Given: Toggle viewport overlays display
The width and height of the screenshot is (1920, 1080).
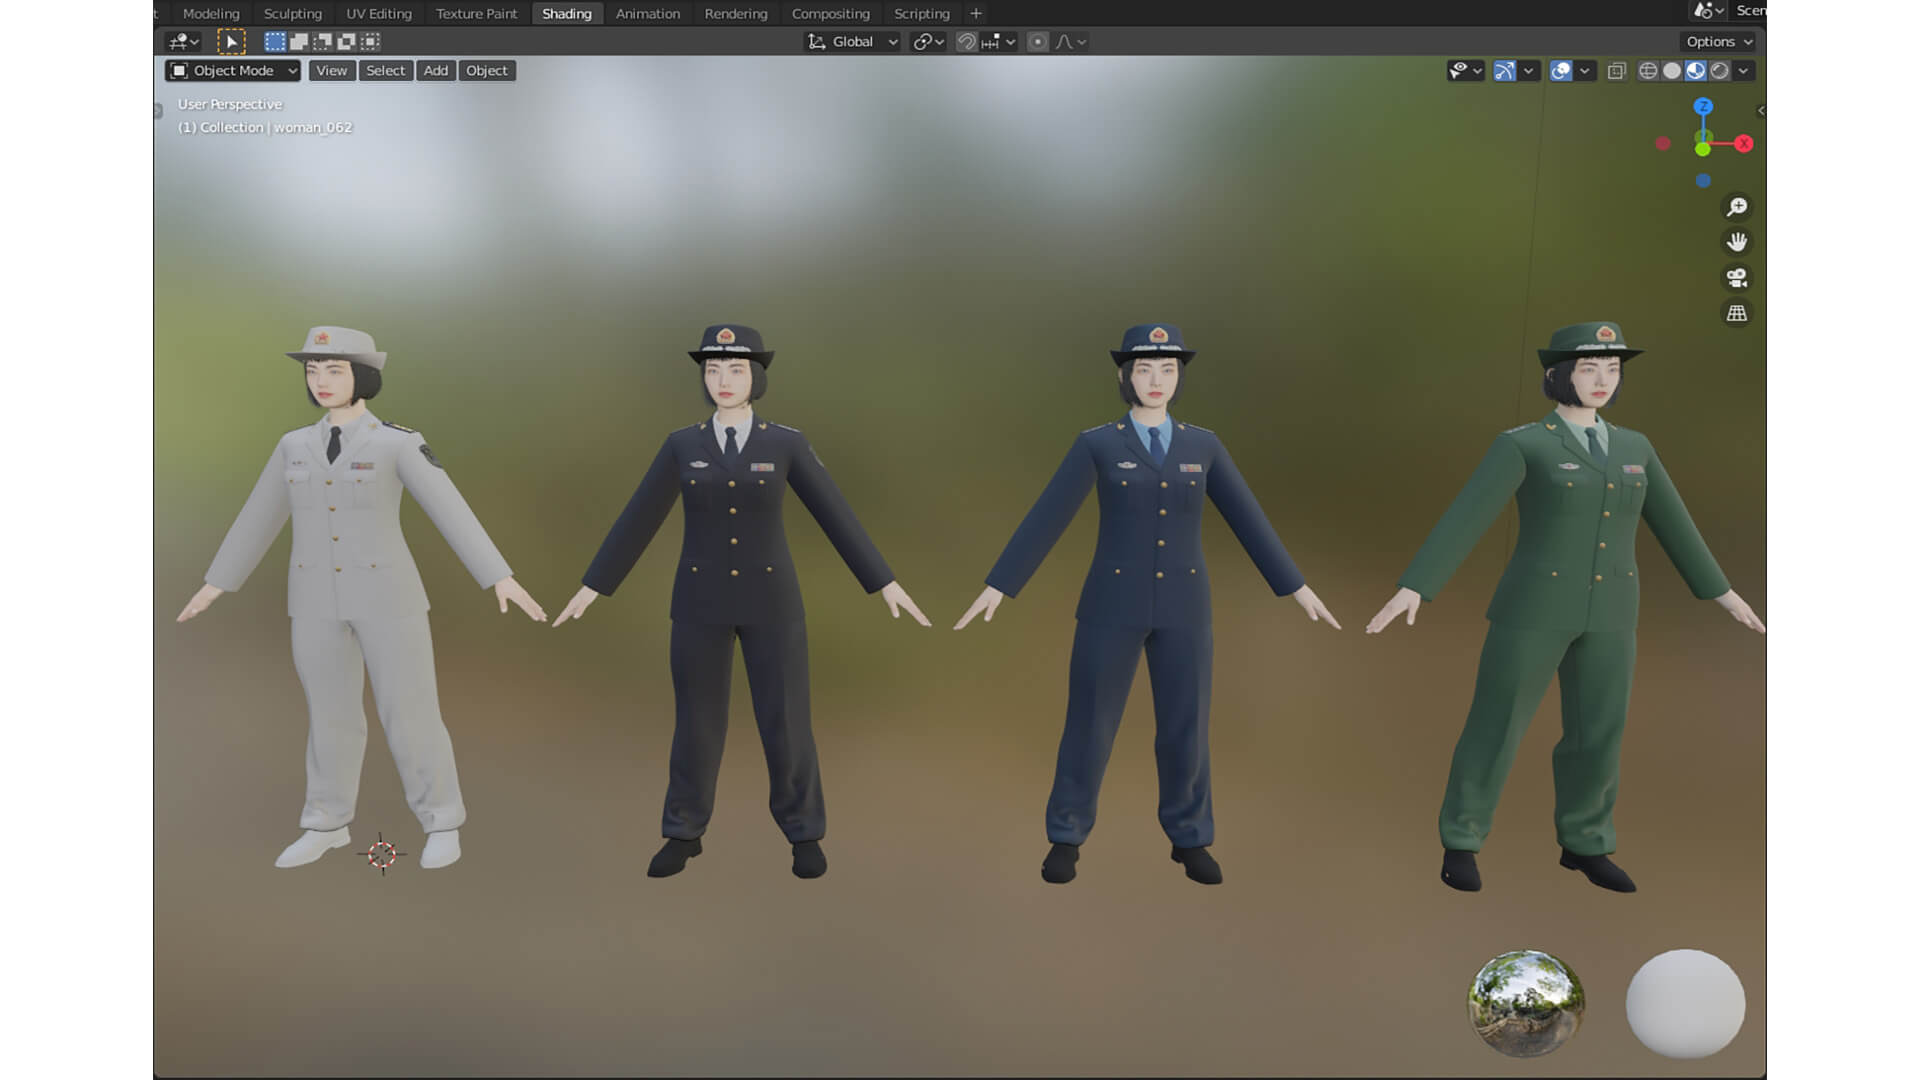Looking at the screenshot, I should click(x=1561, y=71).
